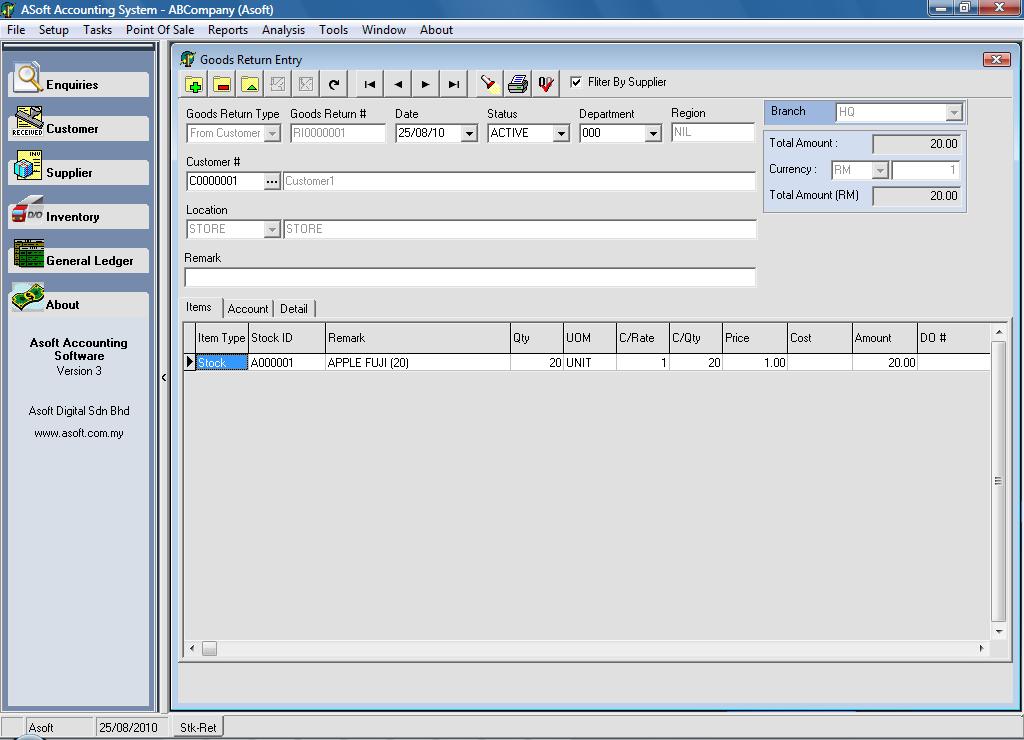Click the delete record folder icon

point(222,84)
